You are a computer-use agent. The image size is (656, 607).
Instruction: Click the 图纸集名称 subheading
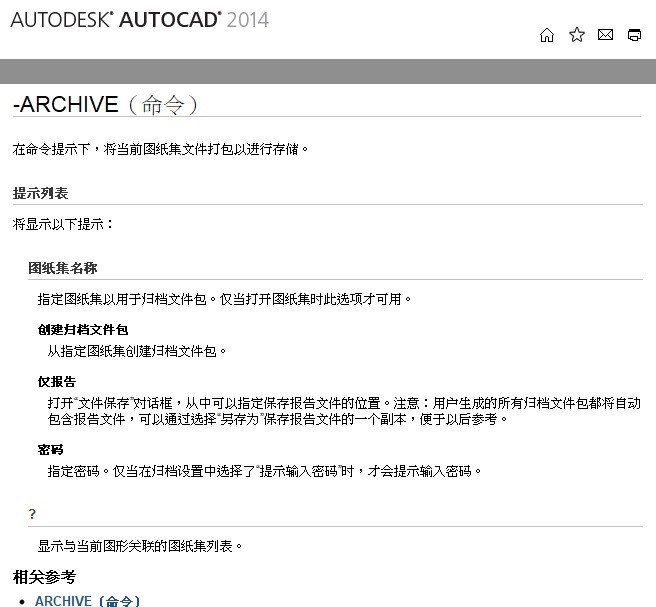(63, 268)
